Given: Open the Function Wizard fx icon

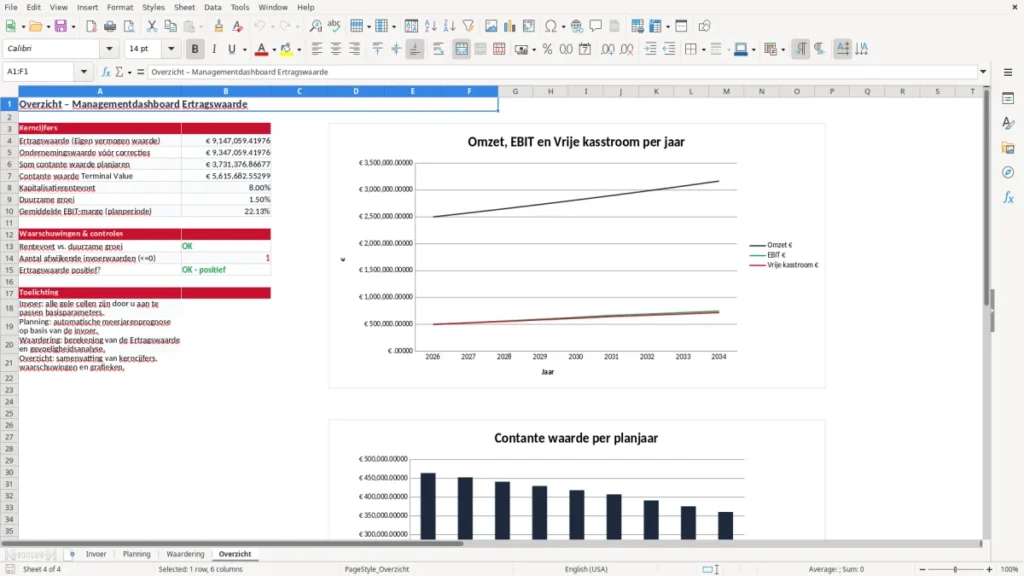Looking at the screenshot, I should point(106,72).
